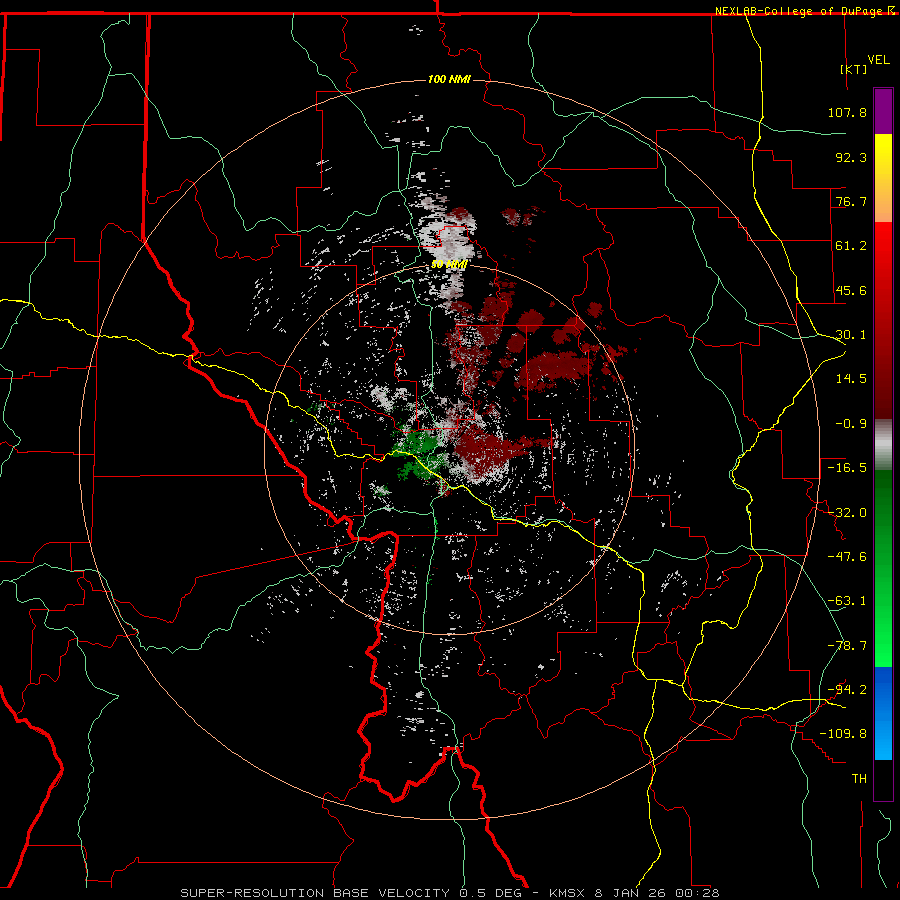Select the -16.5 legend value
Image resolution: width=900 pixels, height=900 pixels.
tap(847, 468)
